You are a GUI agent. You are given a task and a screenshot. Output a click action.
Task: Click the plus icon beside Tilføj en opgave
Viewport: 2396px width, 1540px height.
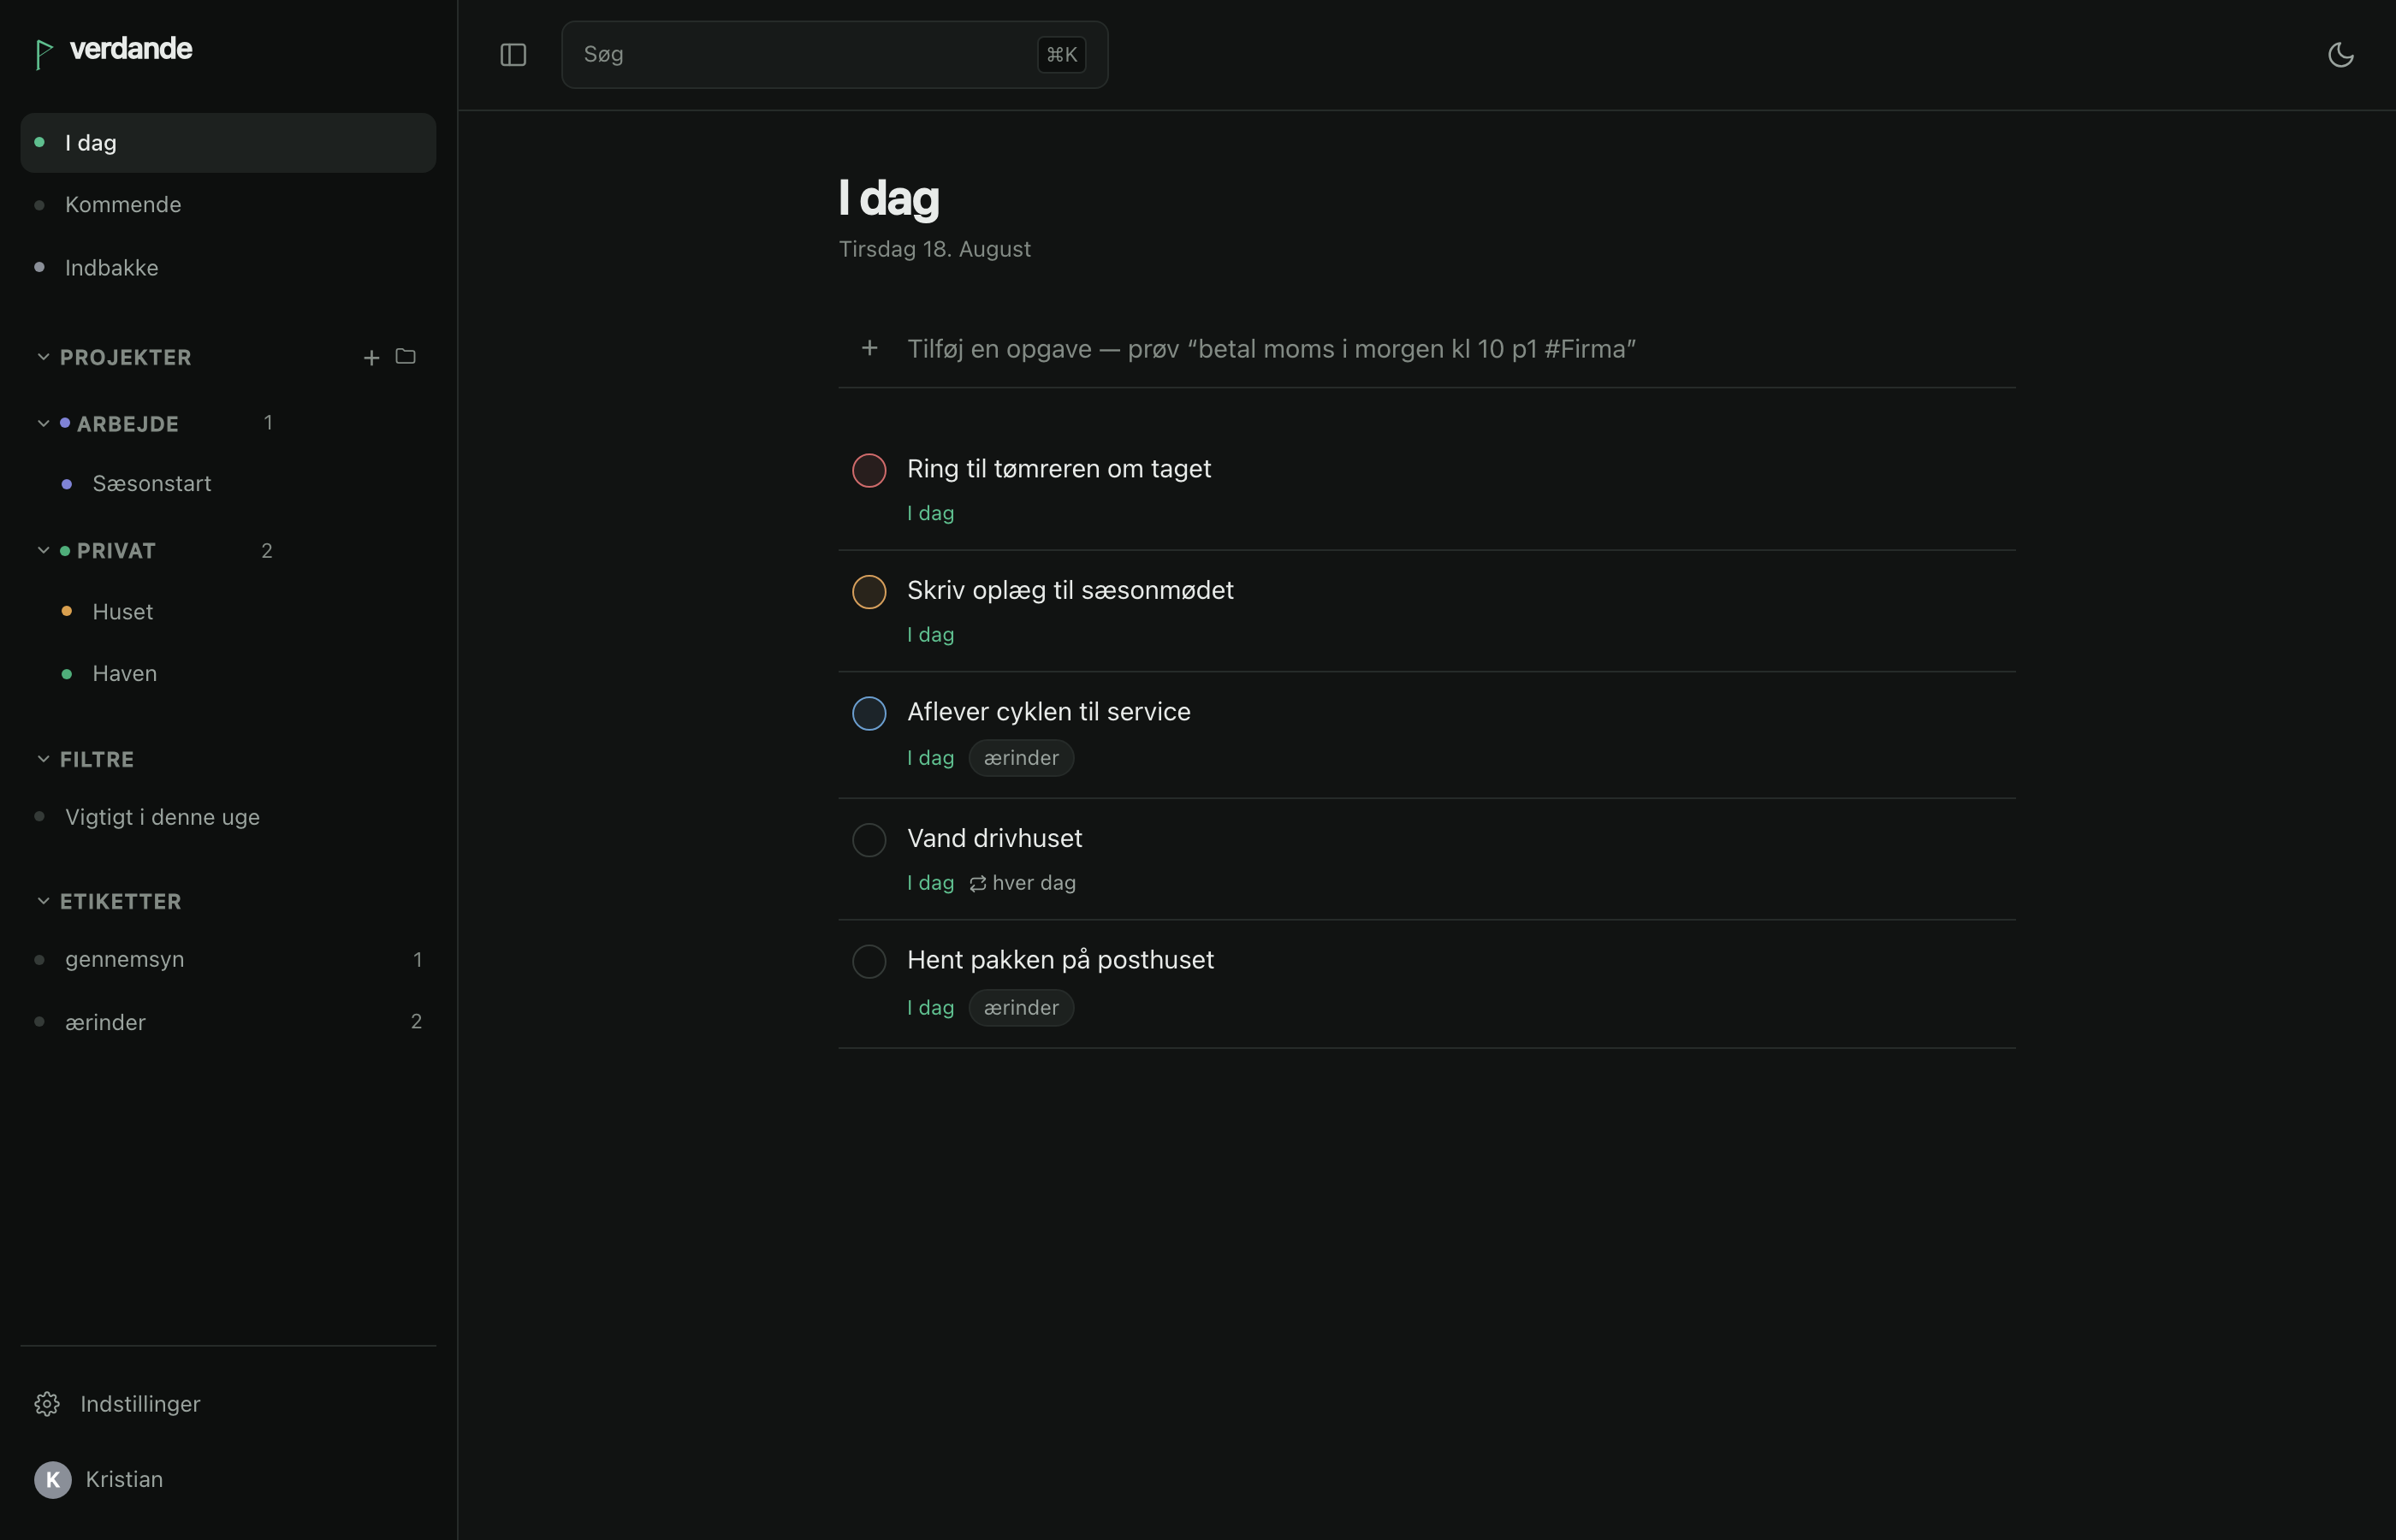click(x=869, y=348)
